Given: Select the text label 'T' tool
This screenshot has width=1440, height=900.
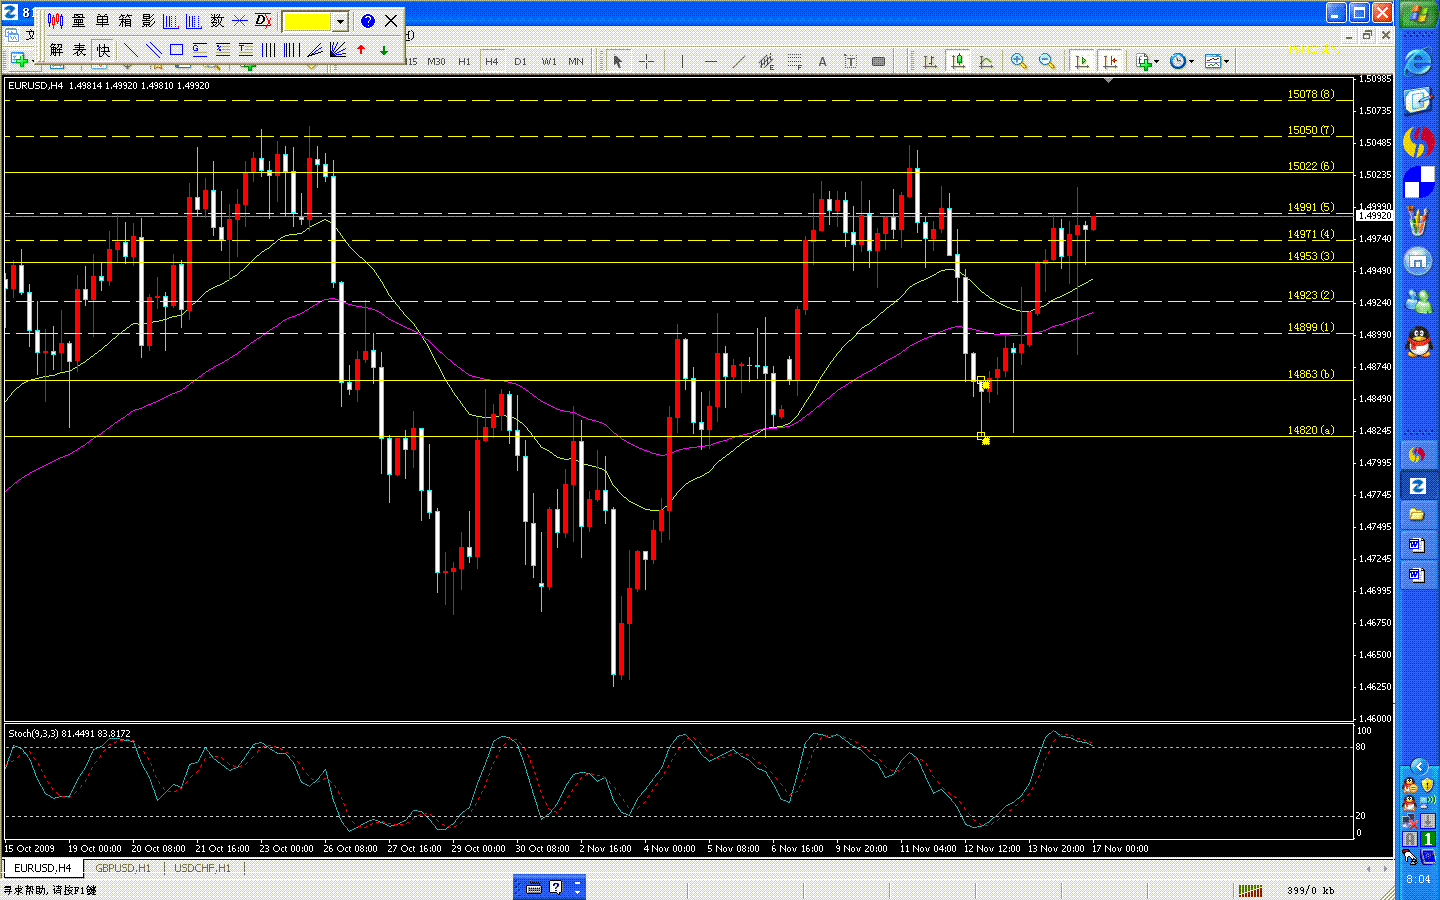Looking at the screenshot, I should [850, 62].
